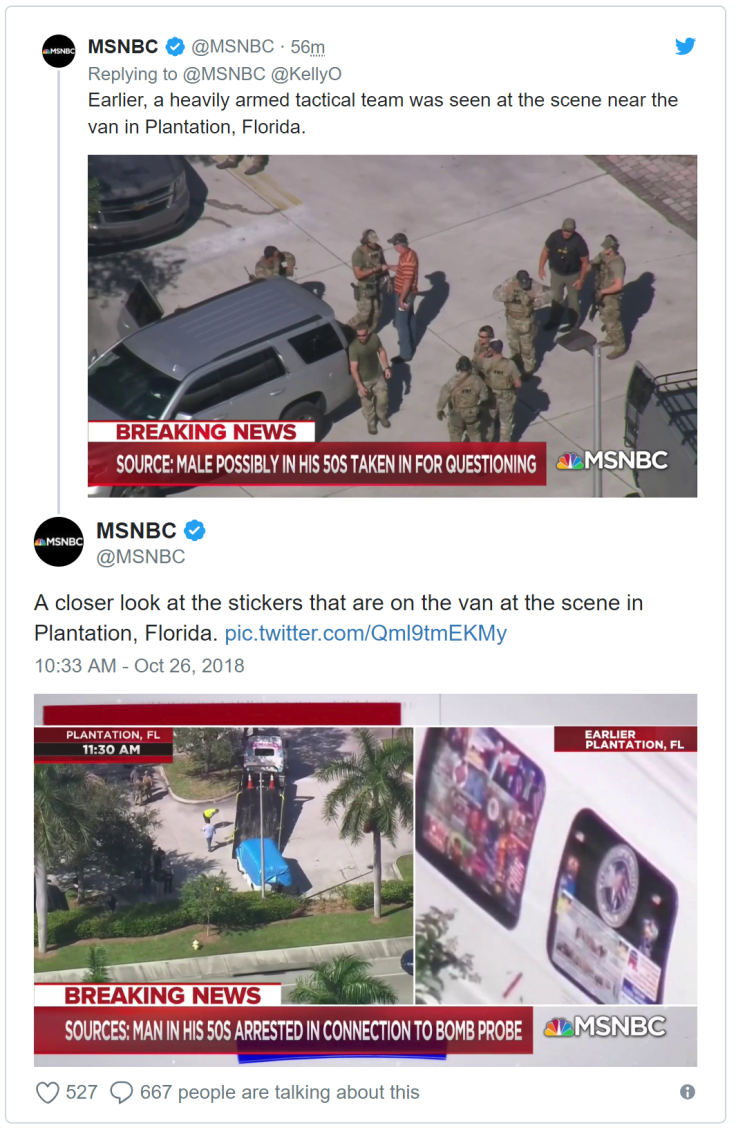
Task: Click the Twitter bird logo icon
Action: [685, 46]
